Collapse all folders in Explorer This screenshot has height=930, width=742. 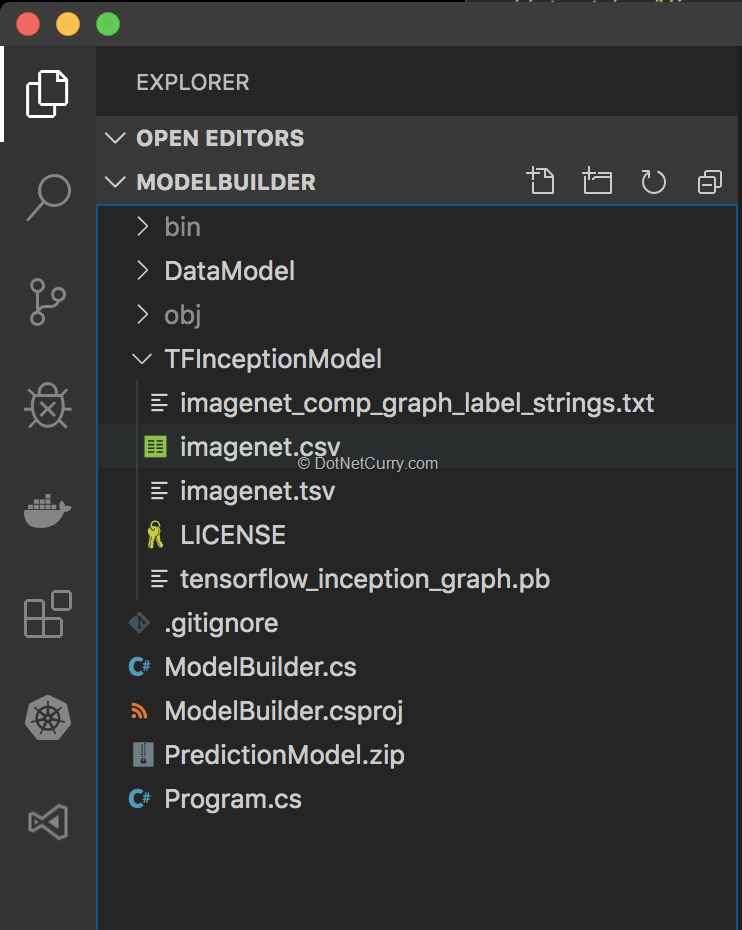(x=709, y=181)
